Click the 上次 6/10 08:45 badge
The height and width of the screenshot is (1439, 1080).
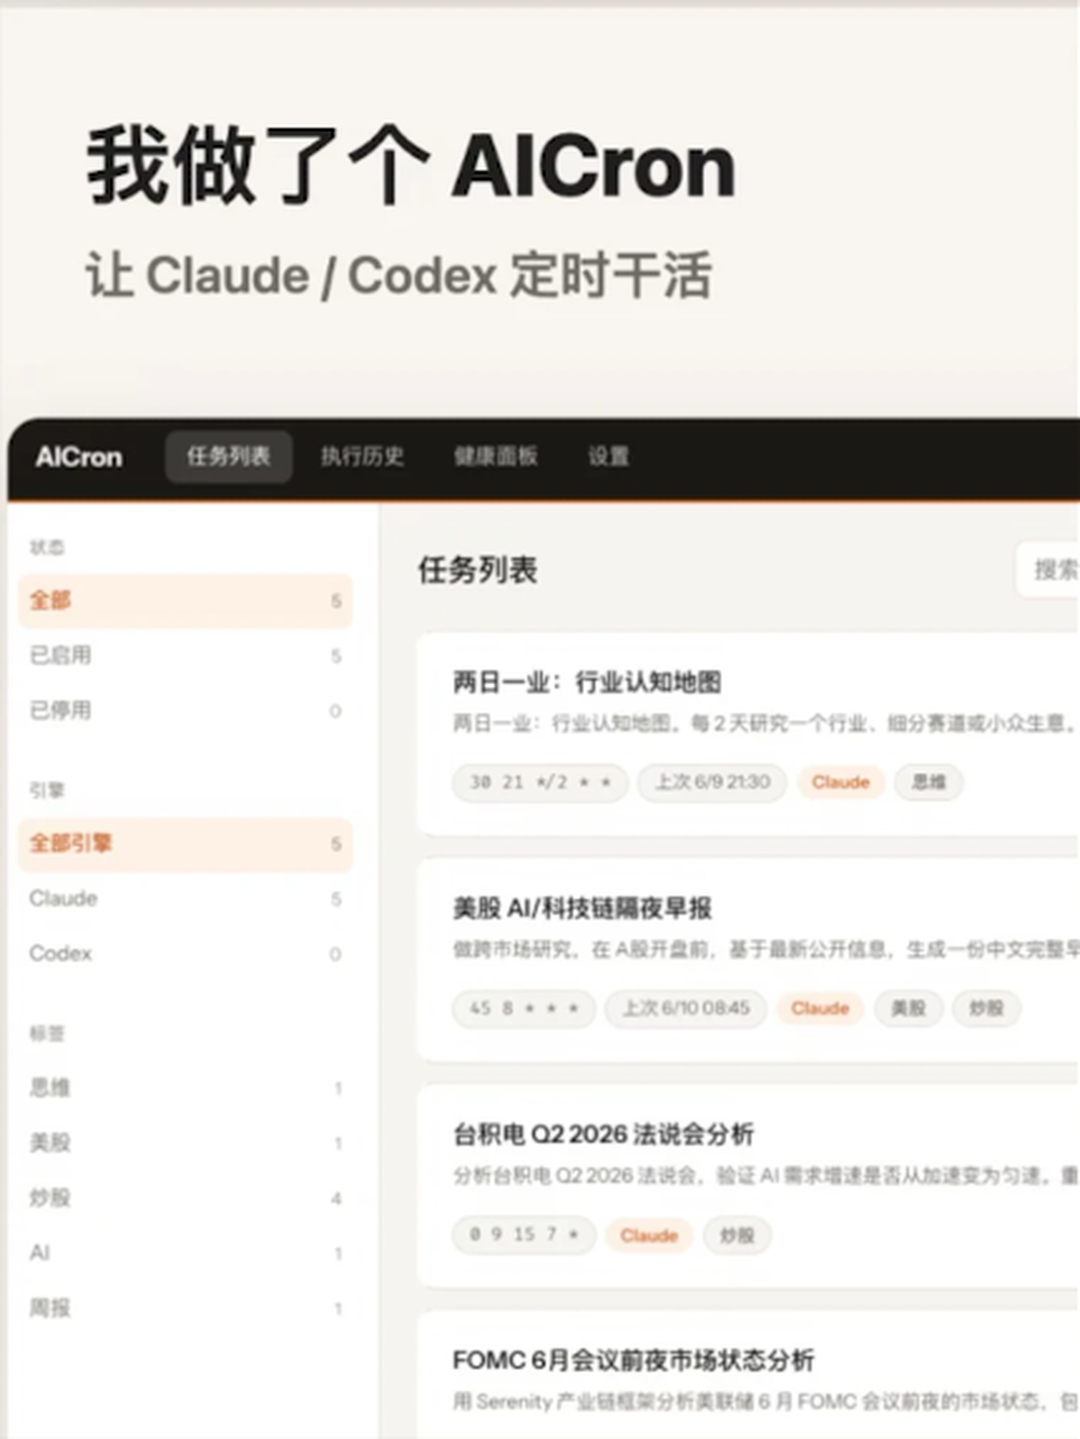coord(686,1008)
